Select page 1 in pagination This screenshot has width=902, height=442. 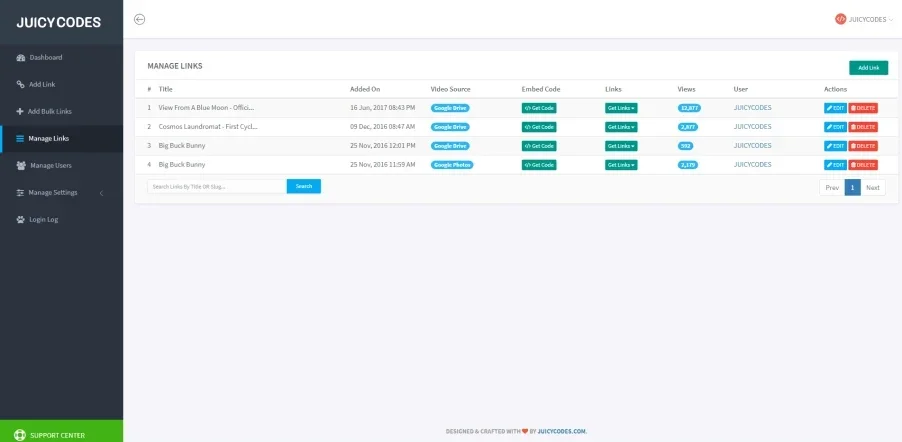(853, 188)
